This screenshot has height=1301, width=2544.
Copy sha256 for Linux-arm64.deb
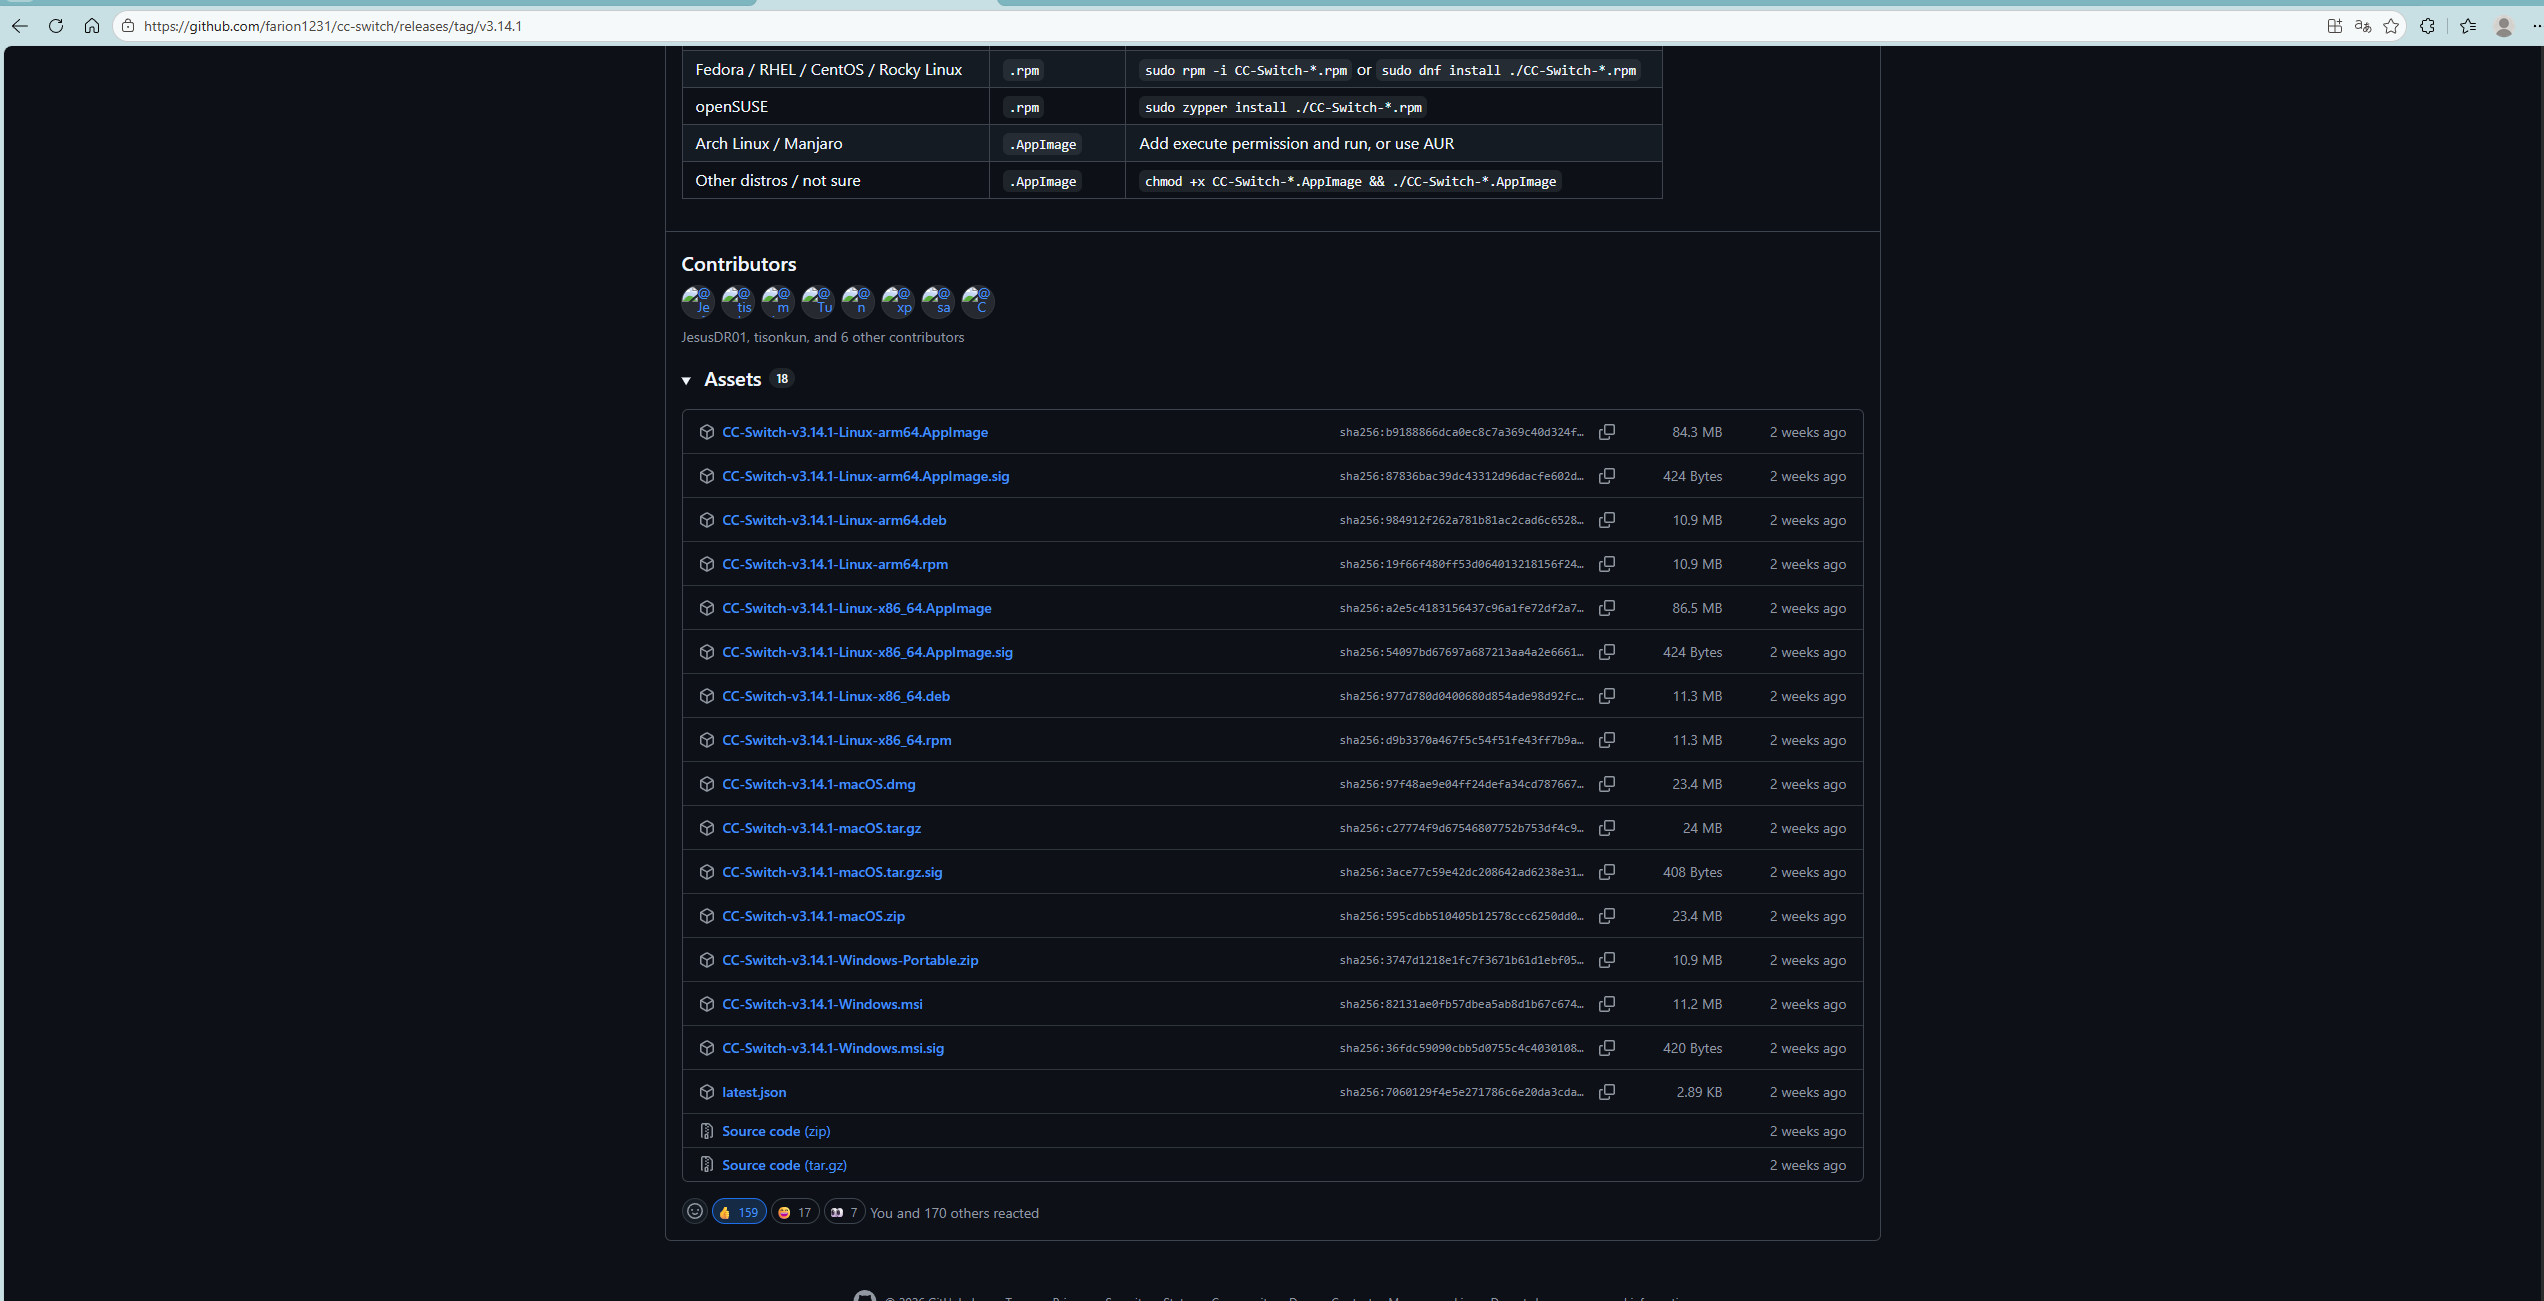click(x=1607, y=520)
